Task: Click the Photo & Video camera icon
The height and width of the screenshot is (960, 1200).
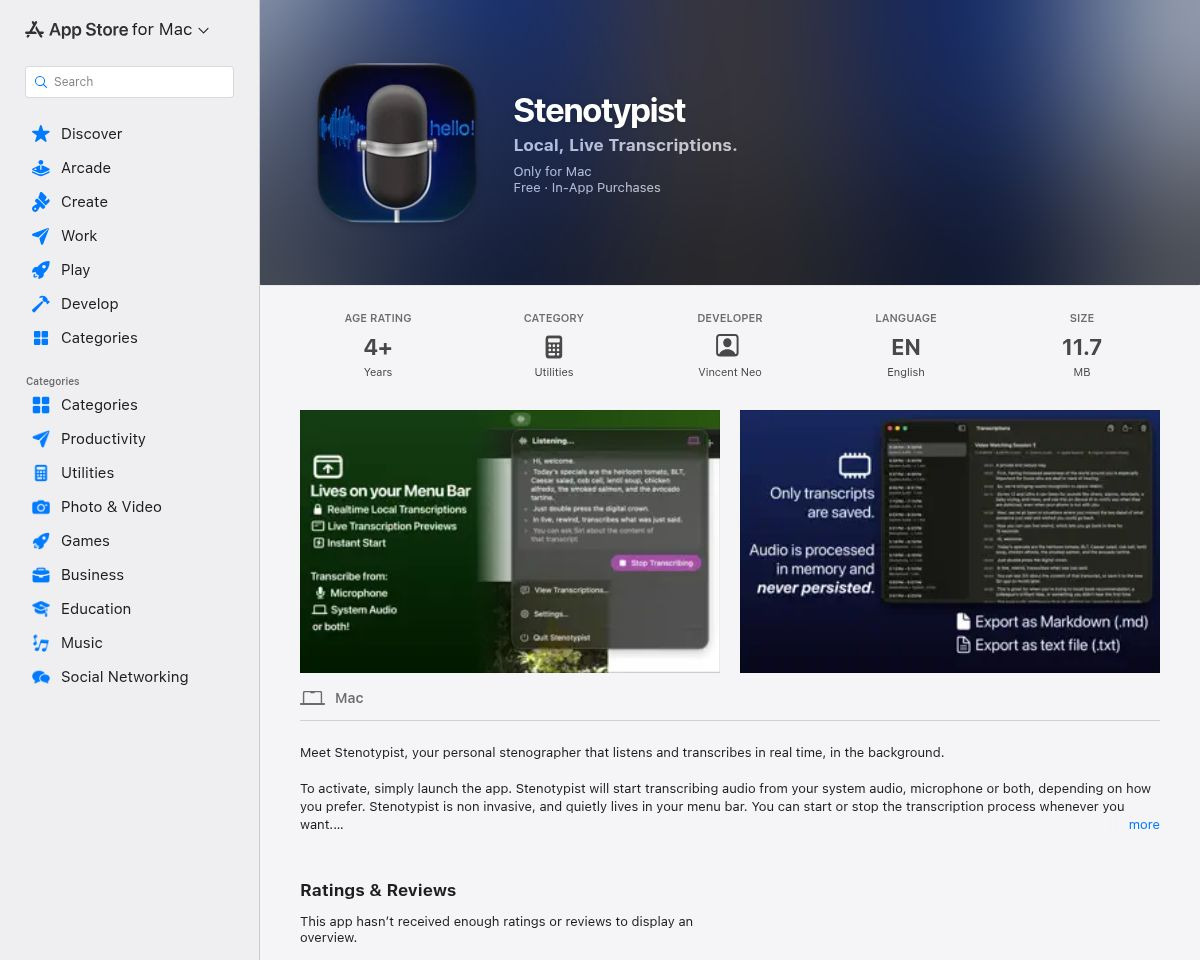Action: pos(41,507)
